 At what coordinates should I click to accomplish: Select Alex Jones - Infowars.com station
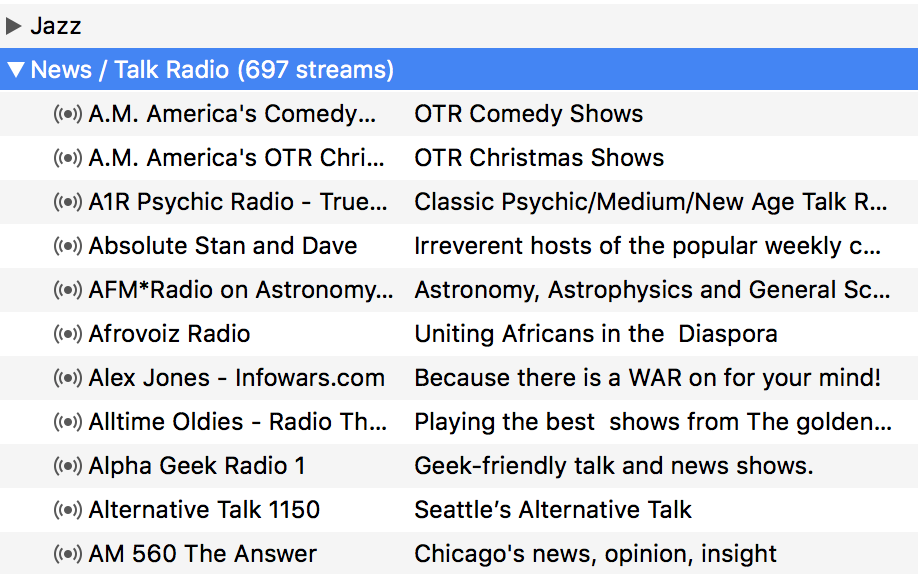coord(237,378)
